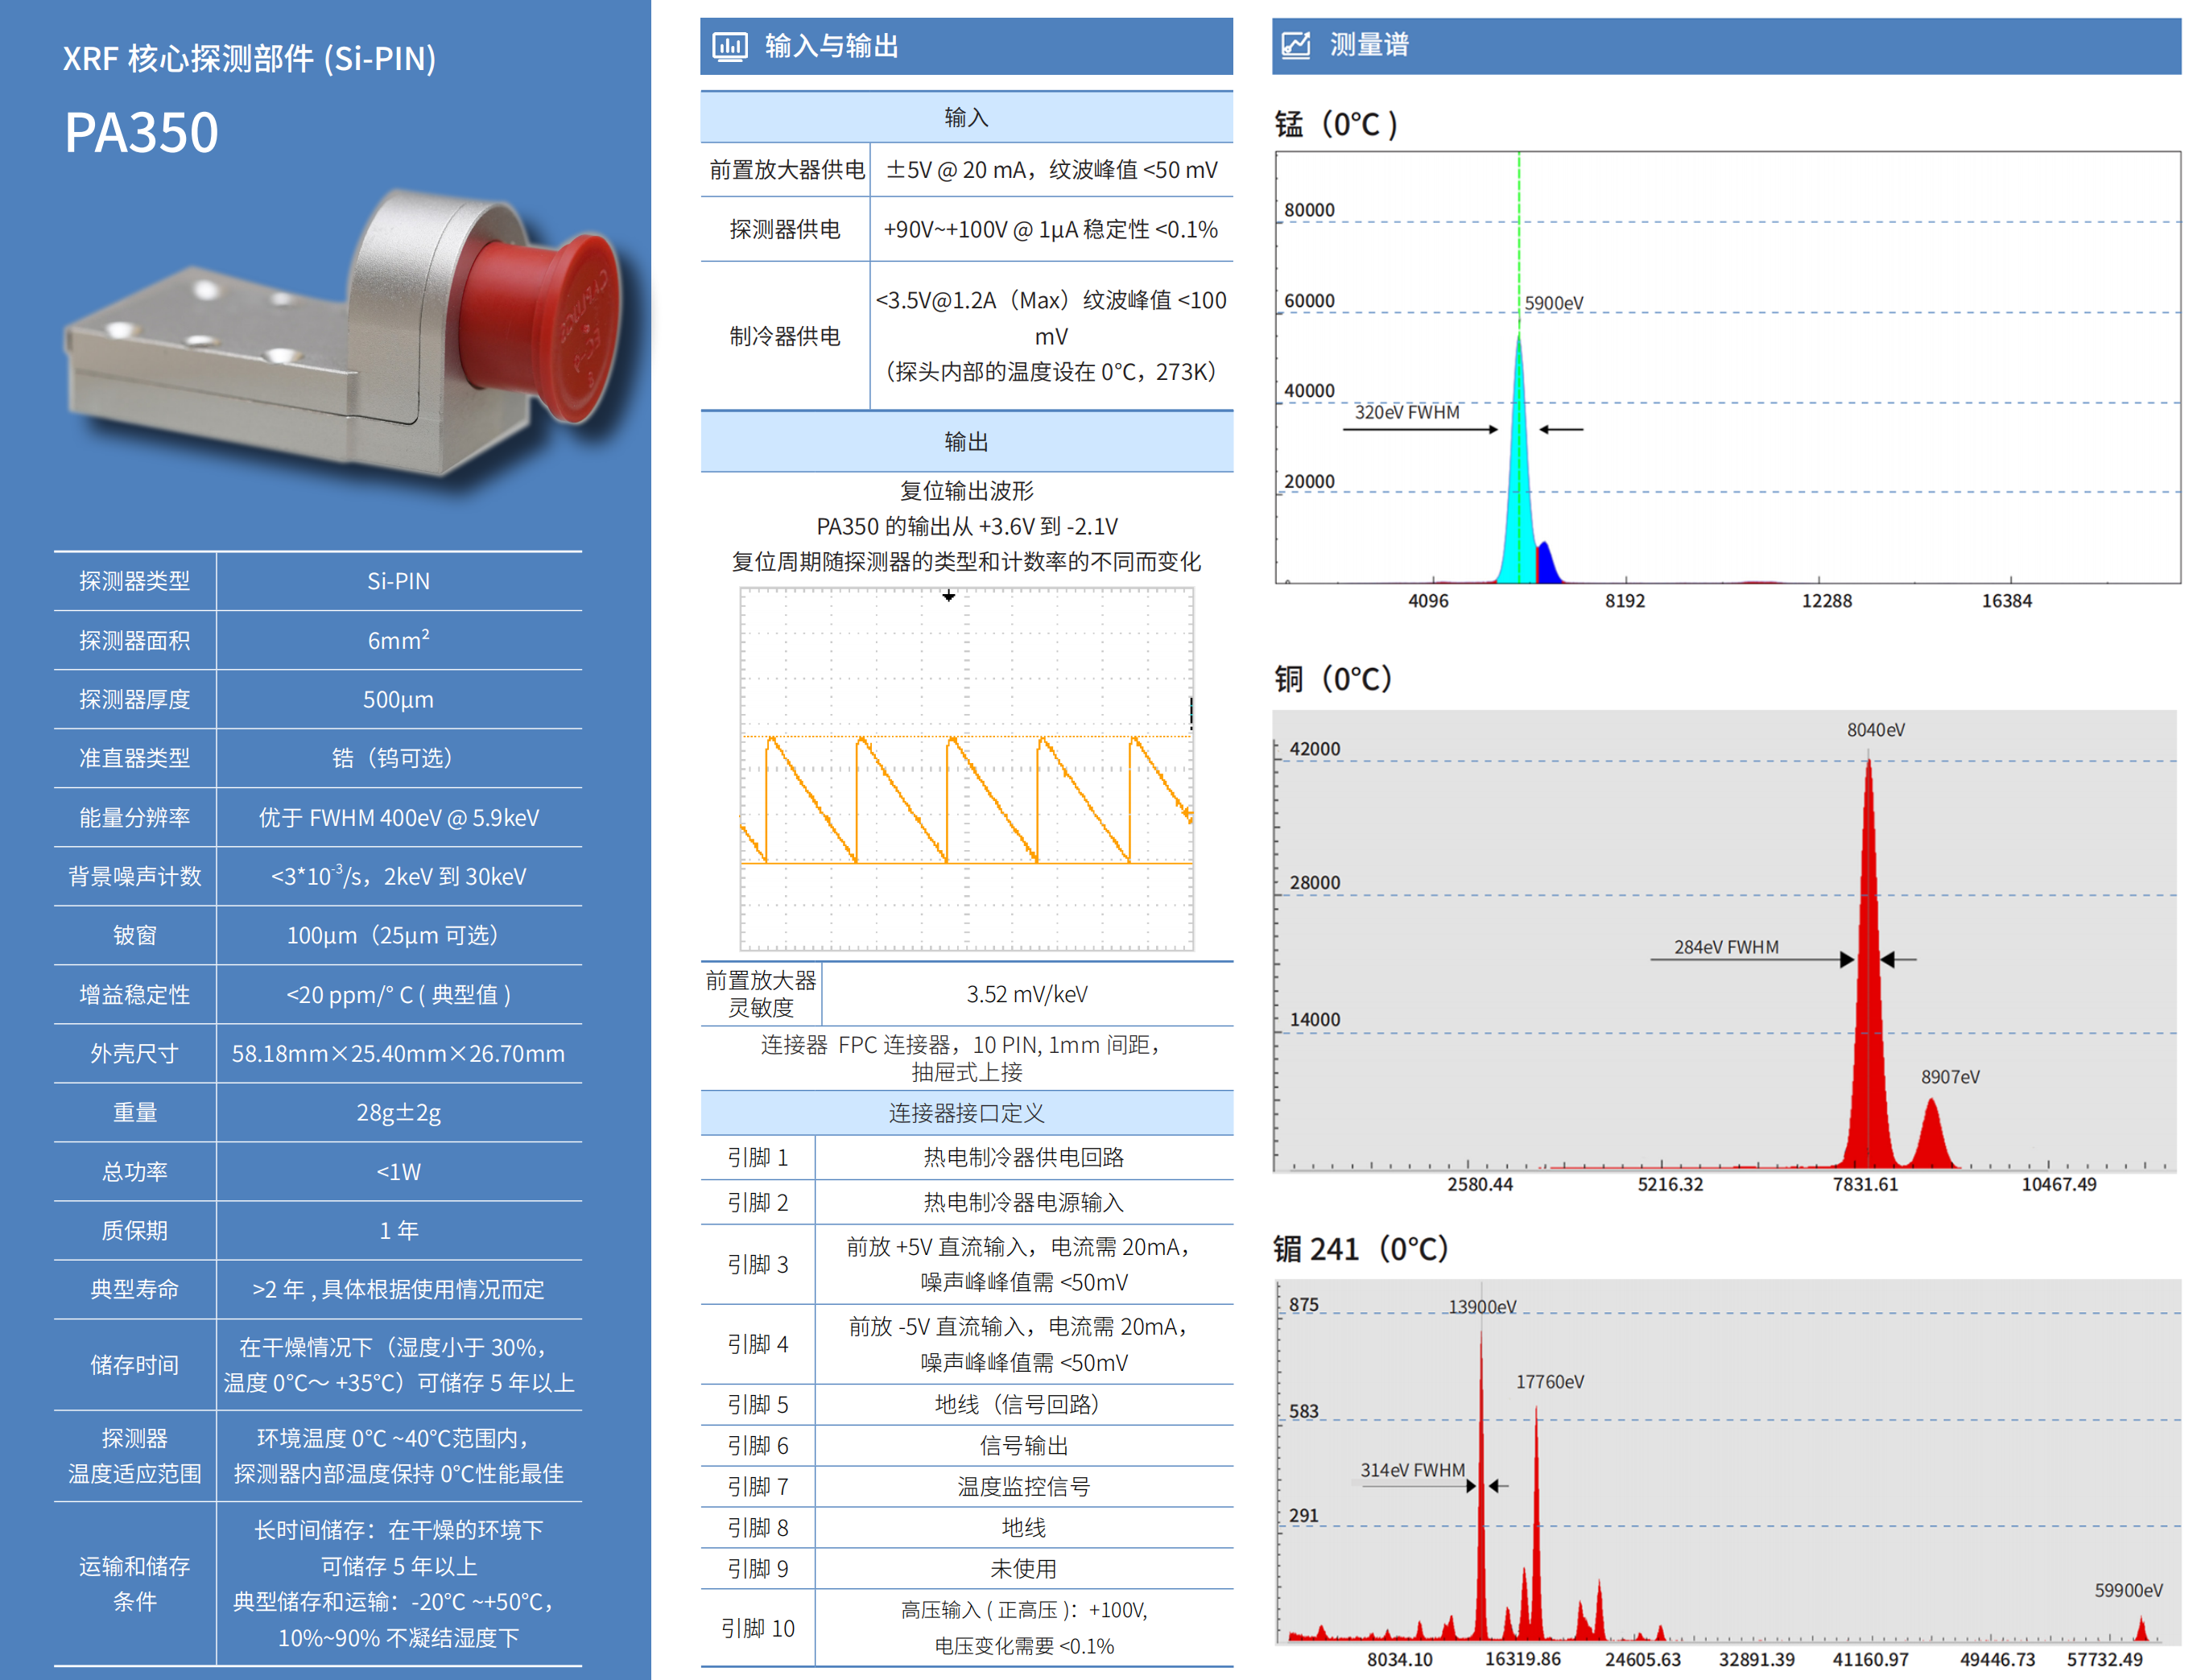Select the 输入与输出 section header
Image resolution: width=2201 pixels, height=1680 pixels.
pos(966,46)
